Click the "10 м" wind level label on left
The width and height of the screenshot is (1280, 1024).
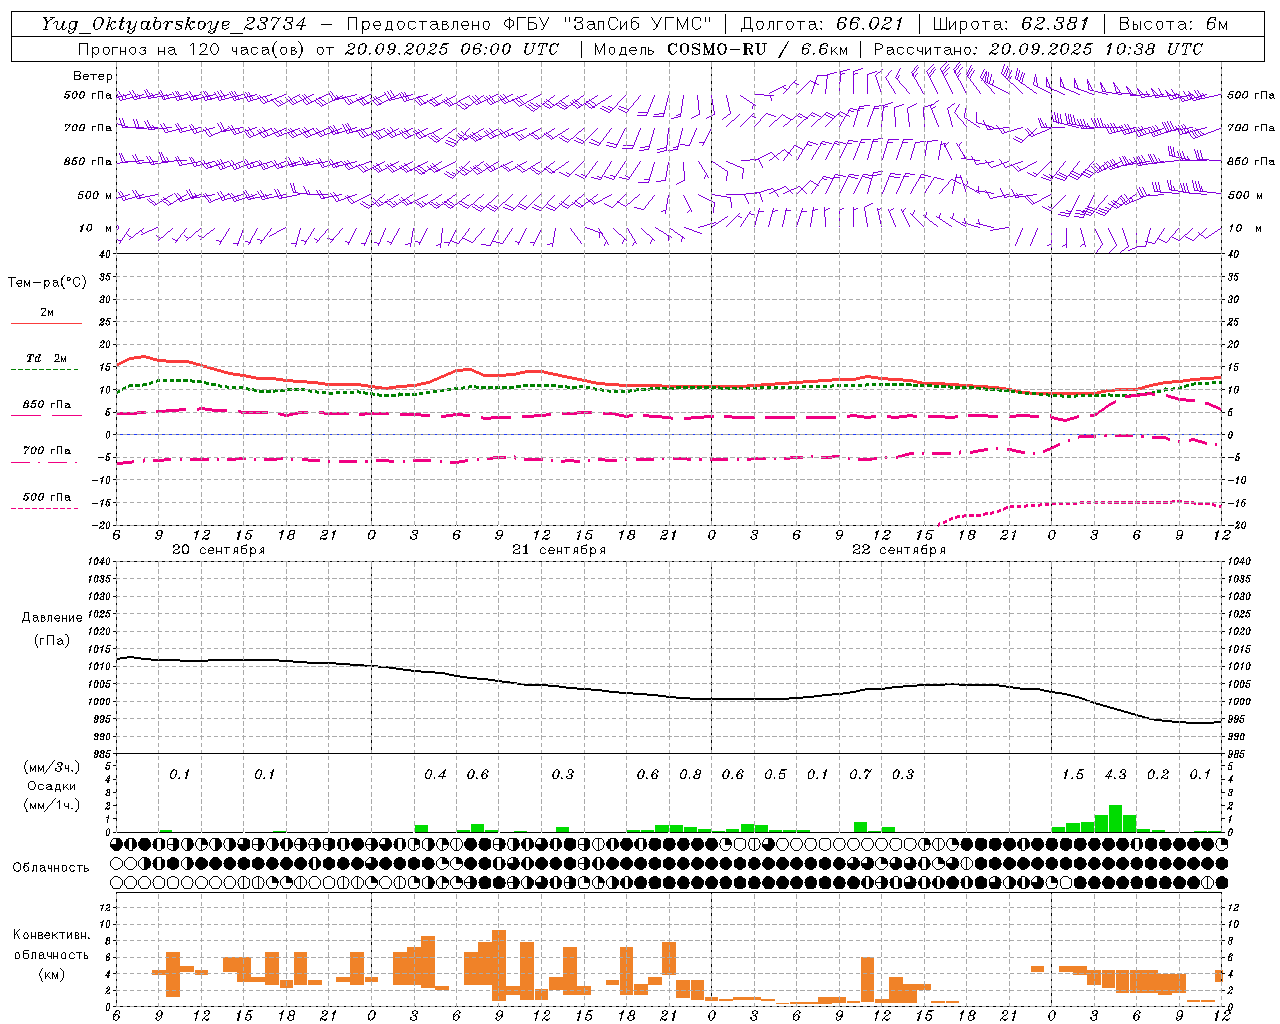click(x=97, y=229)
